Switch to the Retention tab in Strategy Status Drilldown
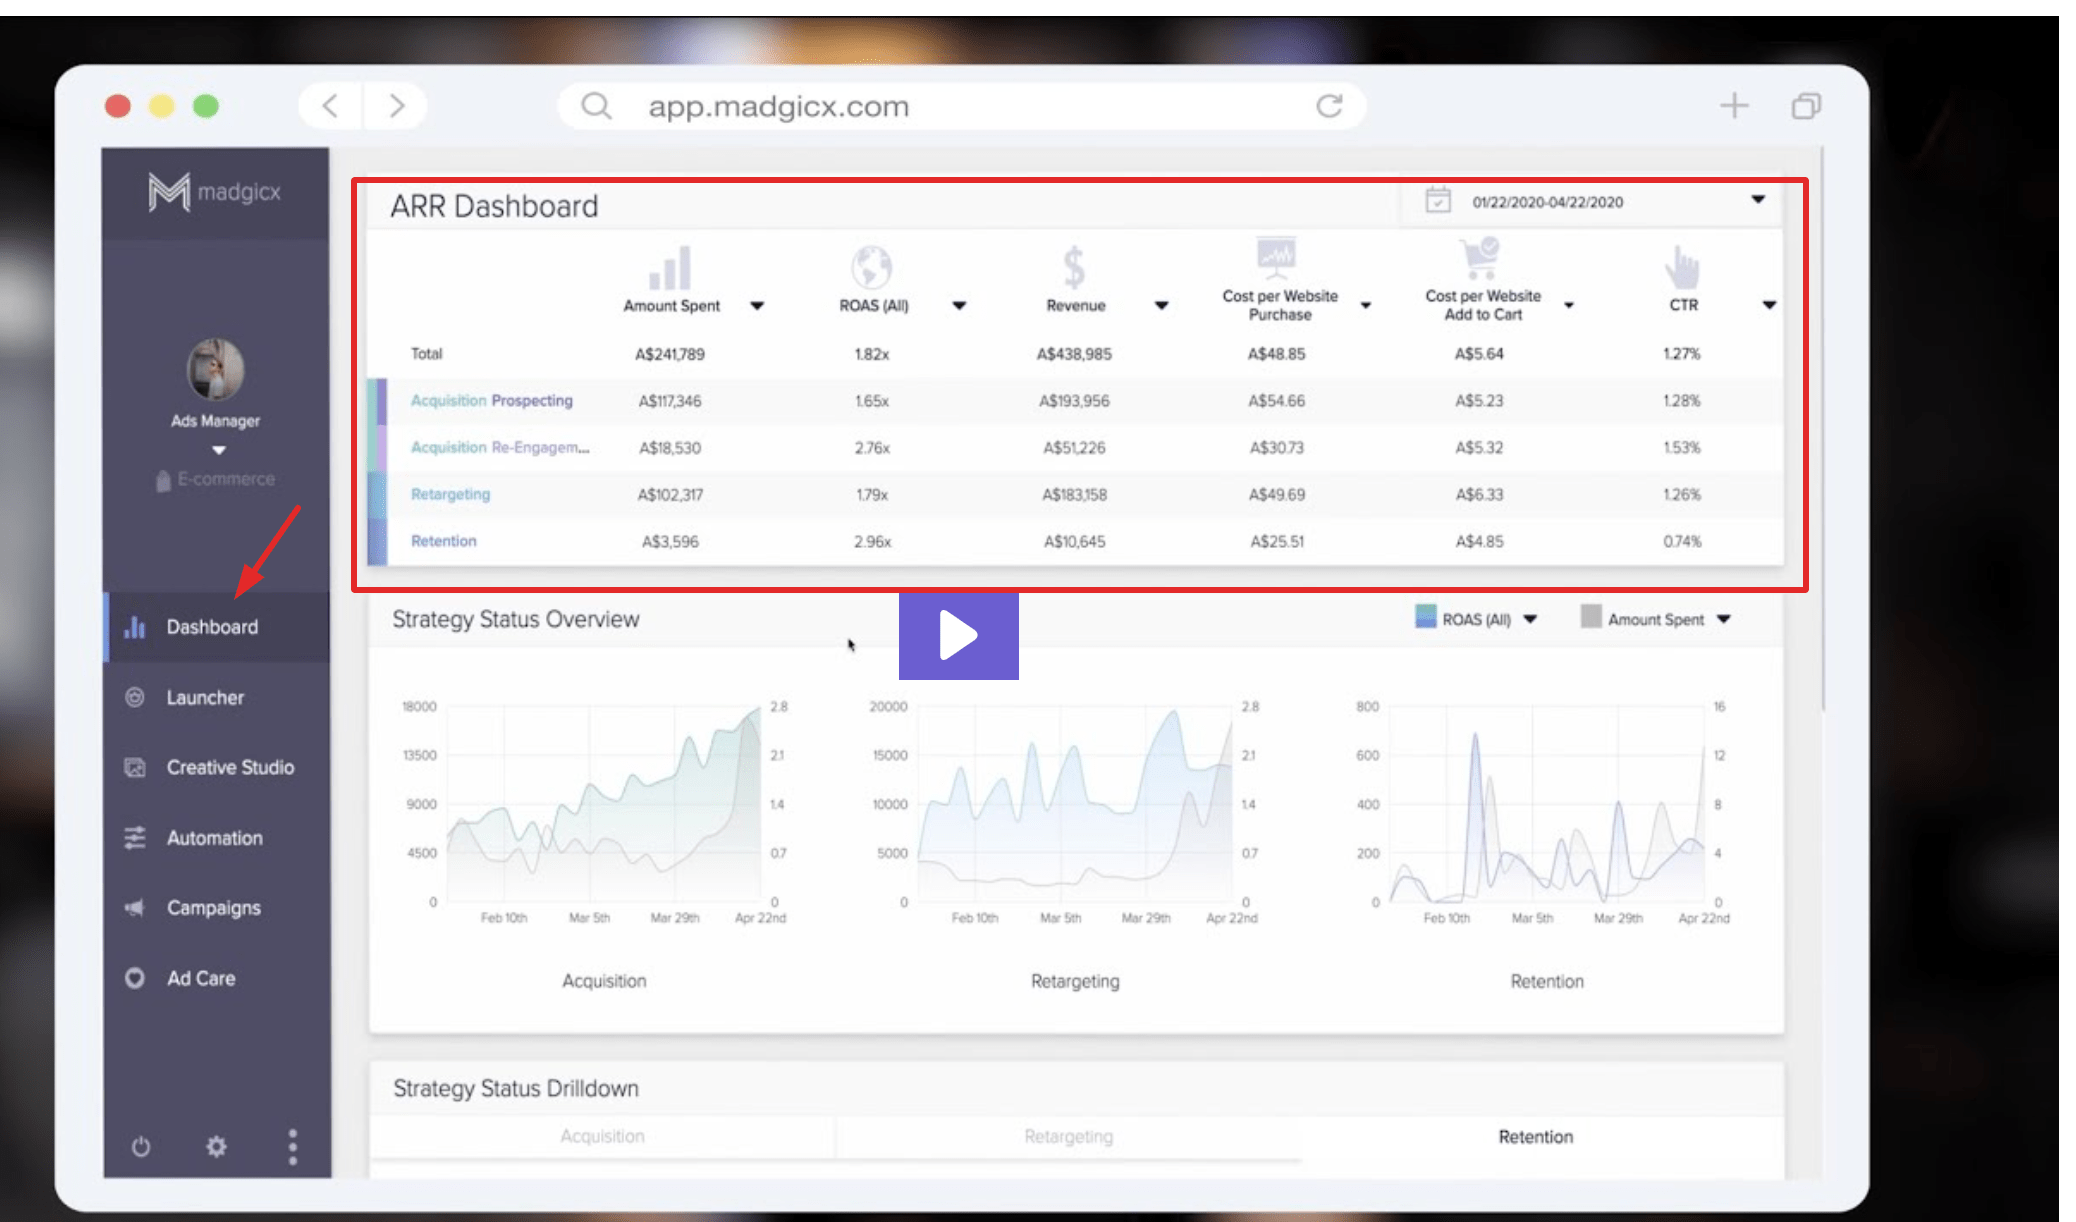Image resolution: width=2076 pixels, height=1222 pixels. 1535,1136
